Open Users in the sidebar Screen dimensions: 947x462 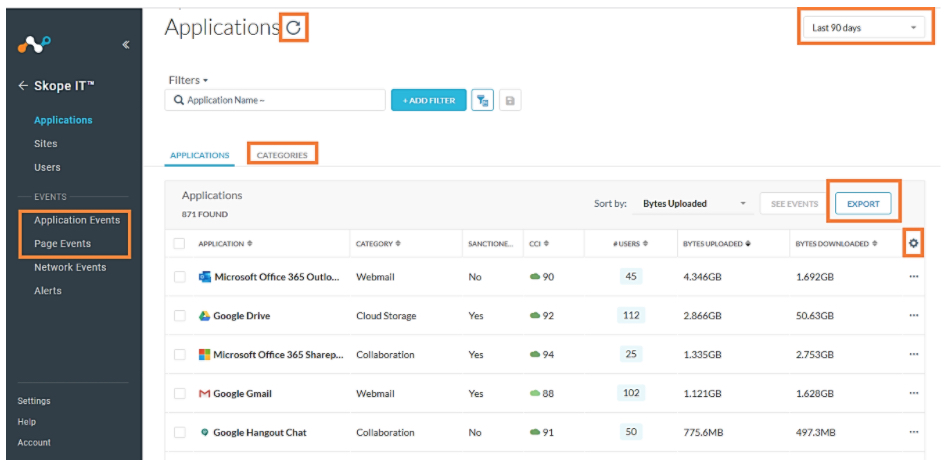[x=47, y=167]
